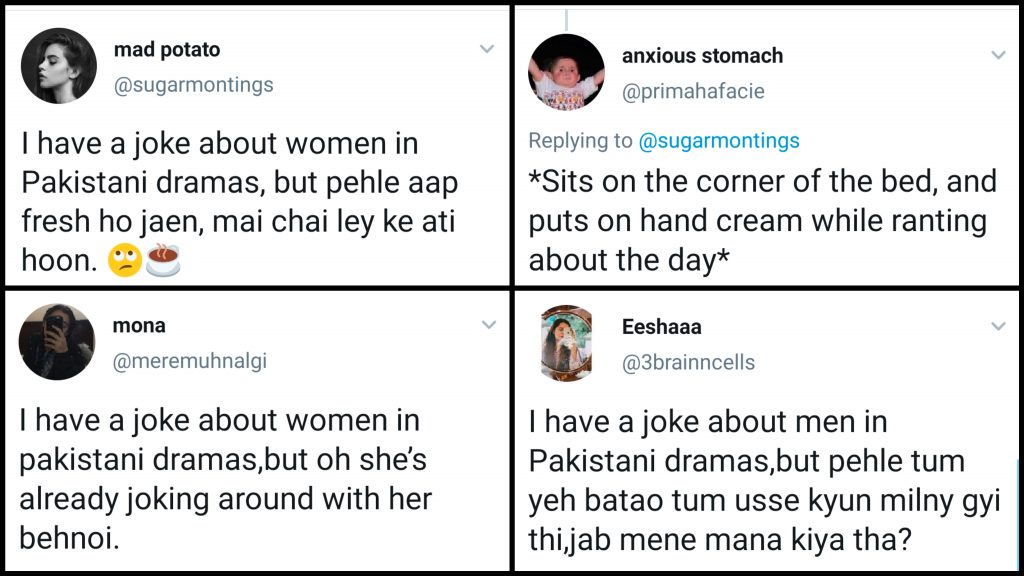
Task: Visit the @meremuhnalgi handle
Action: click(x=191, y=361)
